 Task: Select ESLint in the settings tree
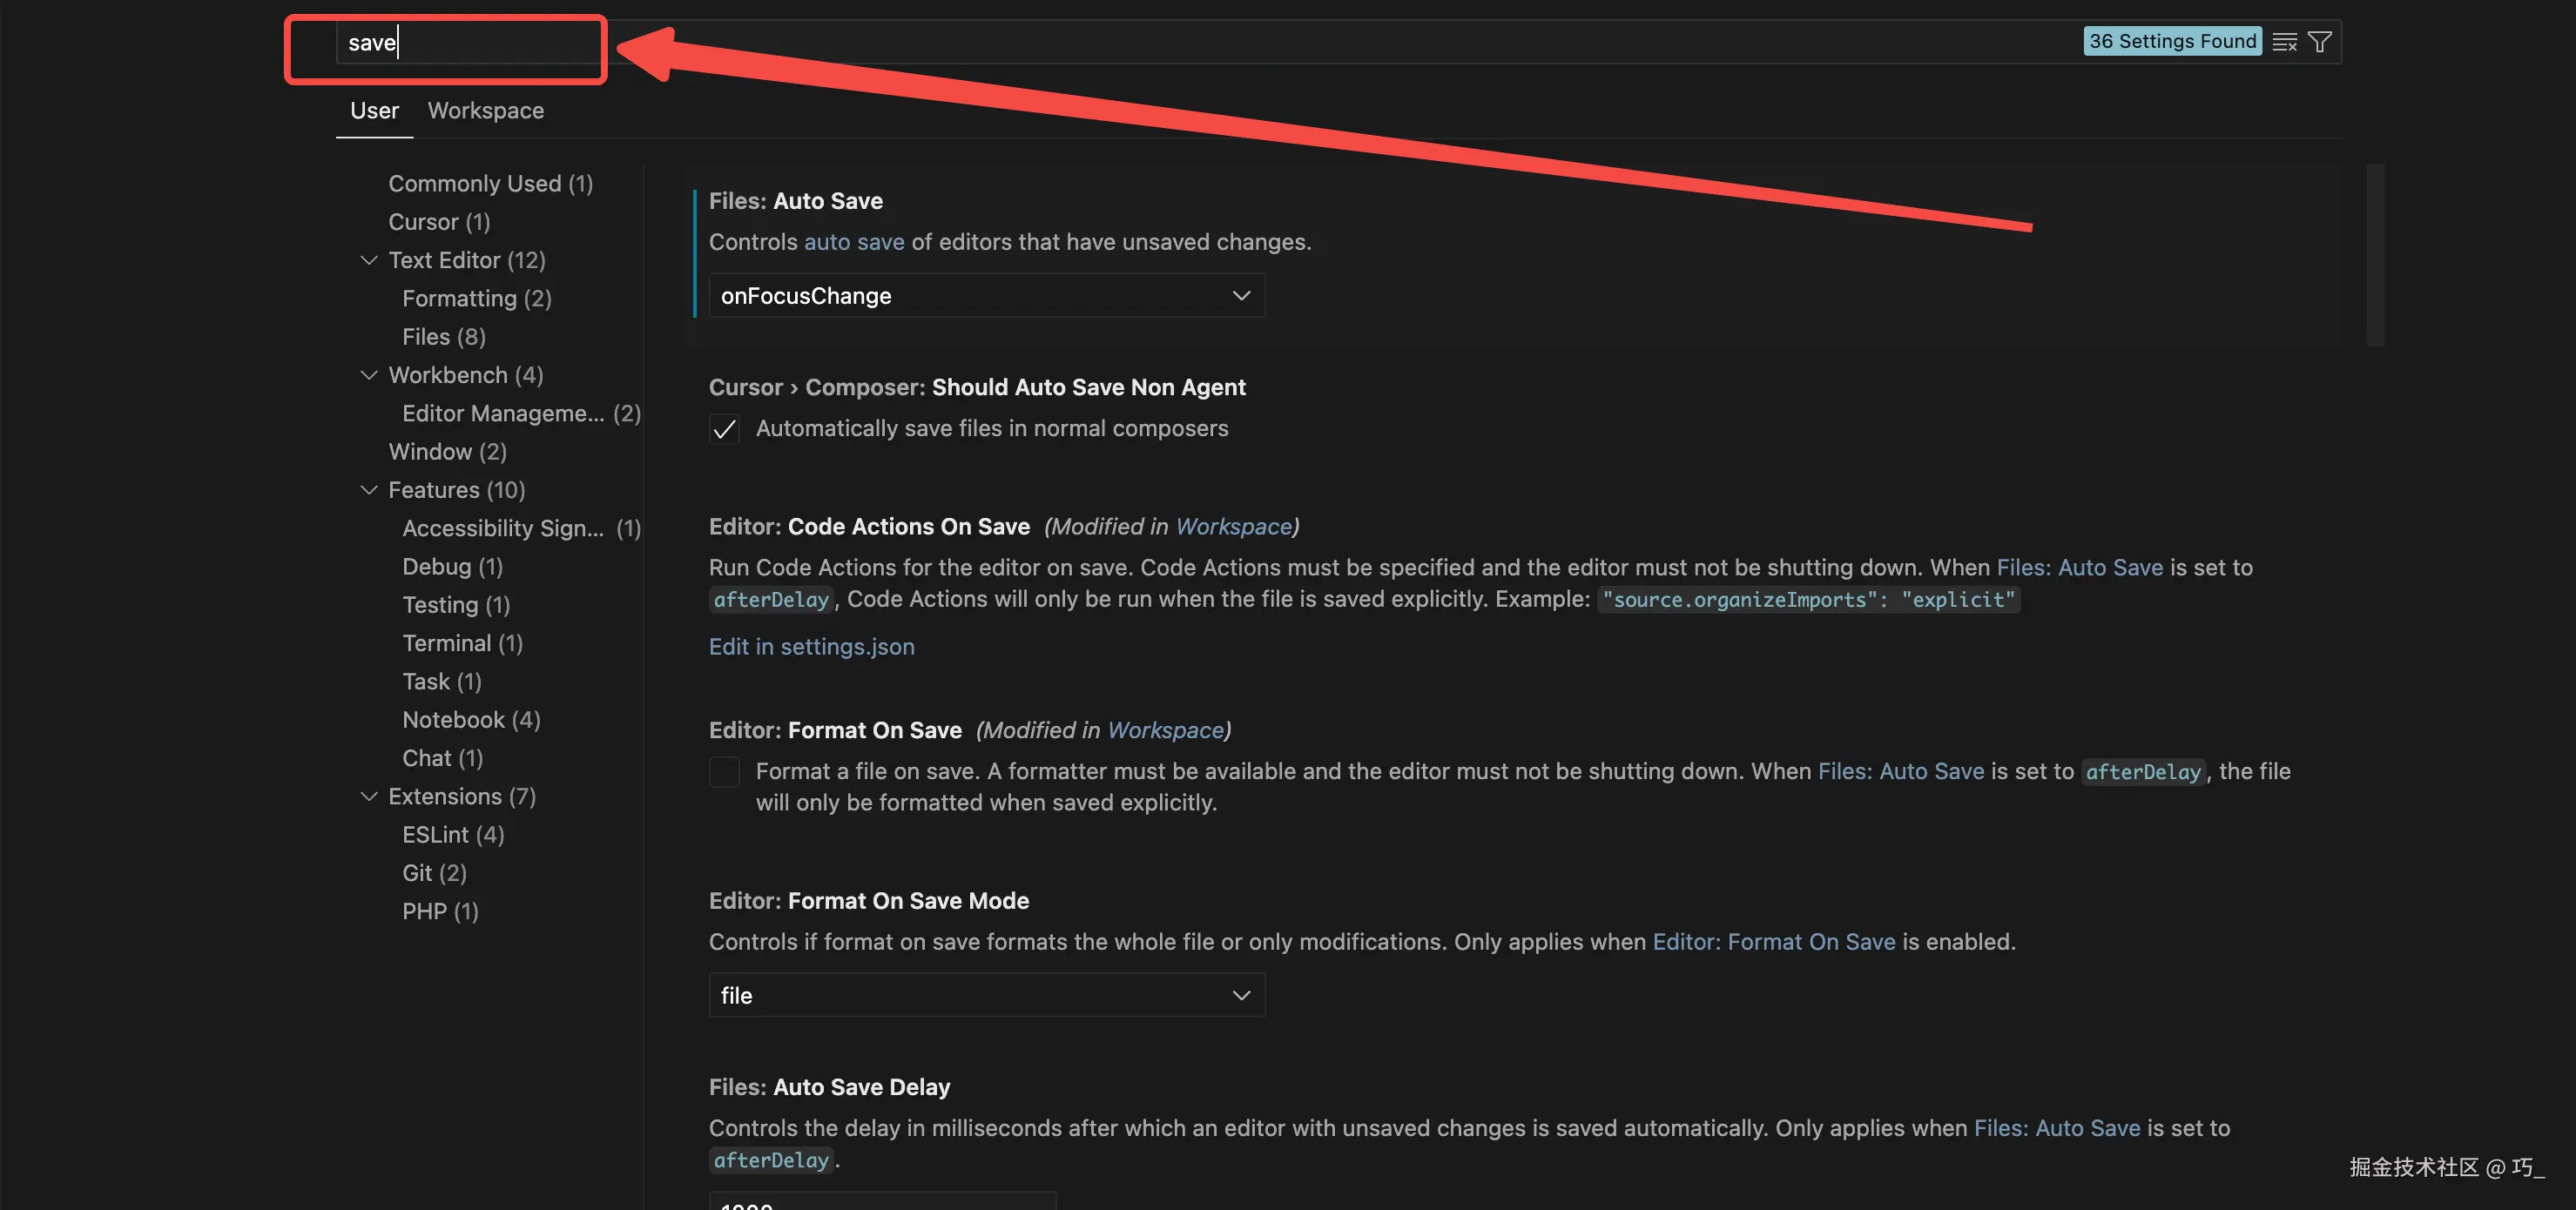(452, 835)
